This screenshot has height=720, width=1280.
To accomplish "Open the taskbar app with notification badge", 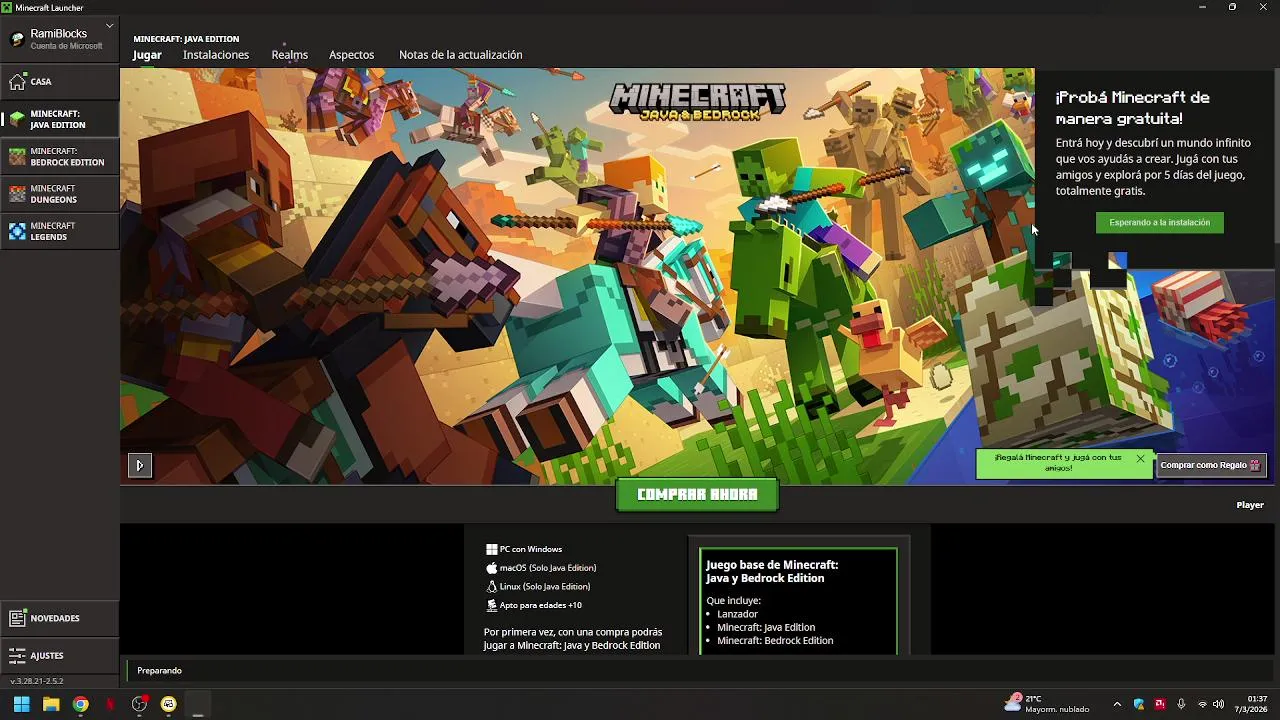I will [x=140, y=704].
